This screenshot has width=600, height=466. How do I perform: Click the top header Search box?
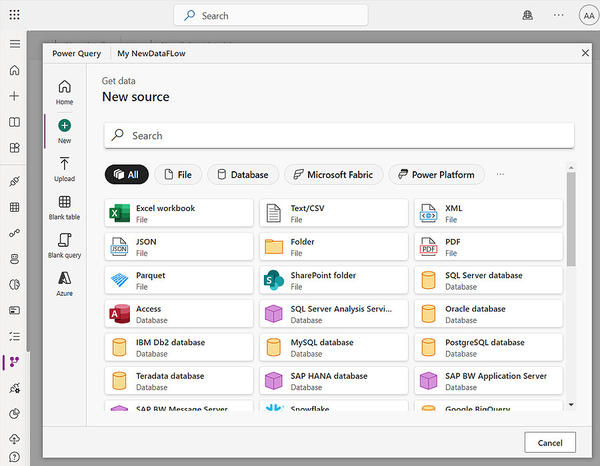click(271, 16)
